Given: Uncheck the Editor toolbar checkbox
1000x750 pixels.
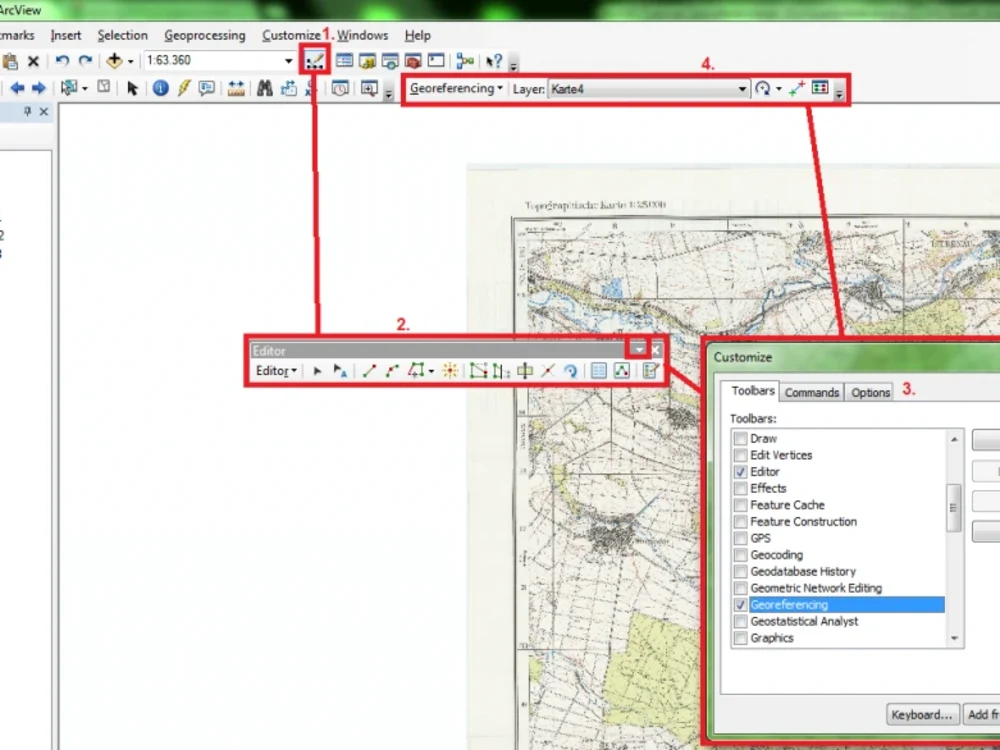Looking at the screenshot, I should coord(740,471).
